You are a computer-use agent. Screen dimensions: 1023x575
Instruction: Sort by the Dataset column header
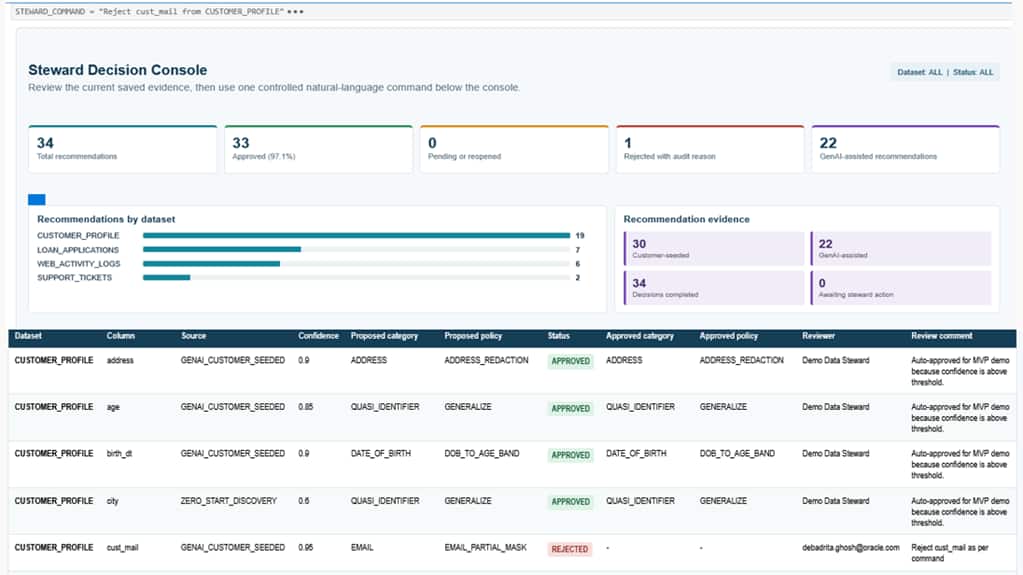28,335
